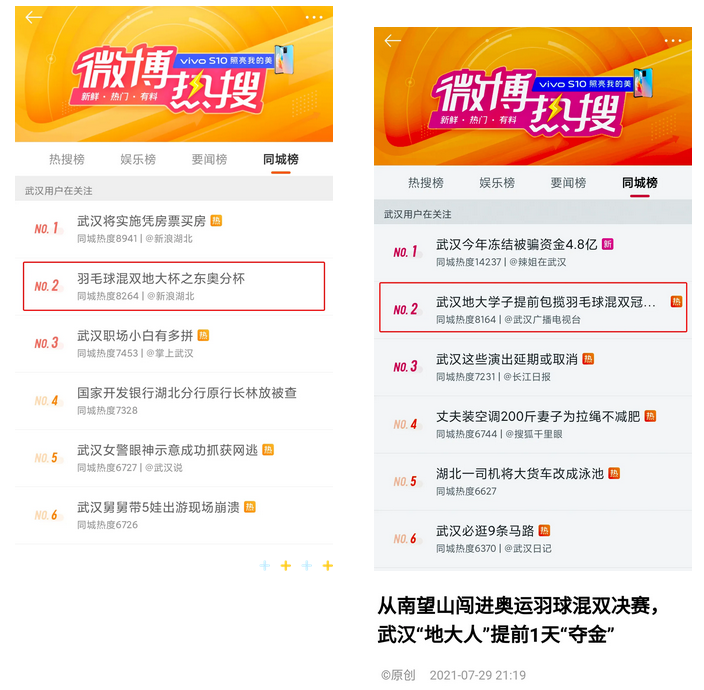Open topic 武汉女警眼神示意成功抓获网逃
This screenshot has height=690, width=704.
174,458
